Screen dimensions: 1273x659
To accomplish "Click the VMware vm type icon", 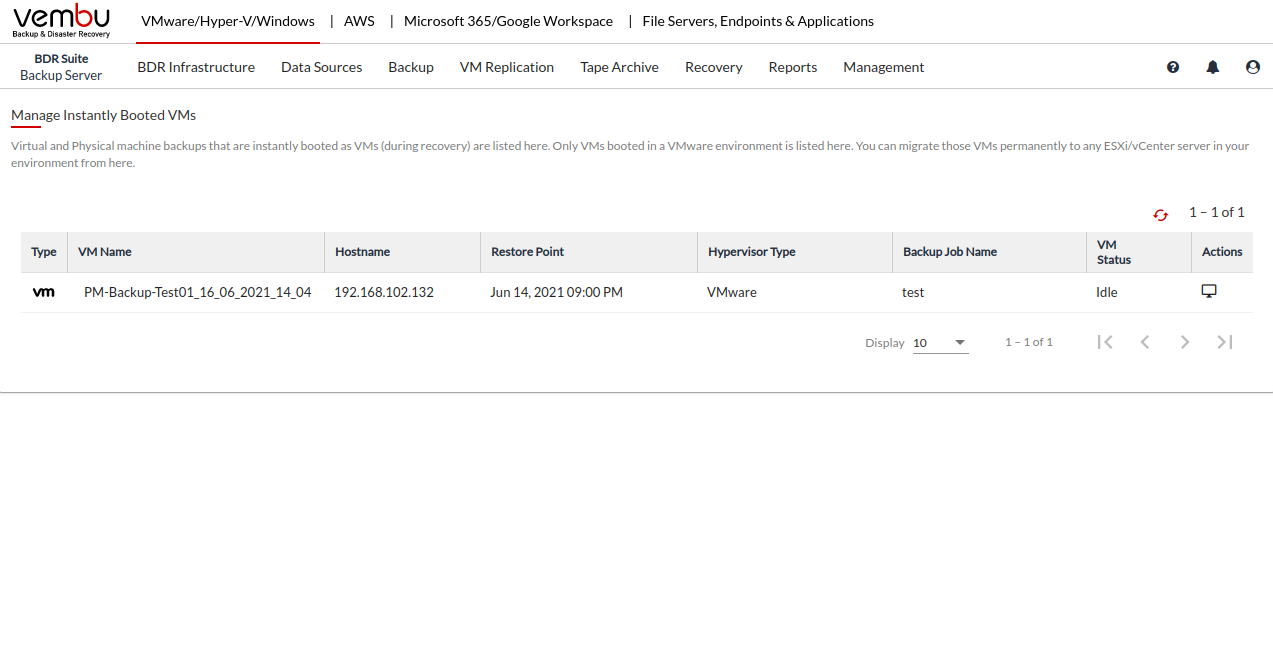I will 44,292.
